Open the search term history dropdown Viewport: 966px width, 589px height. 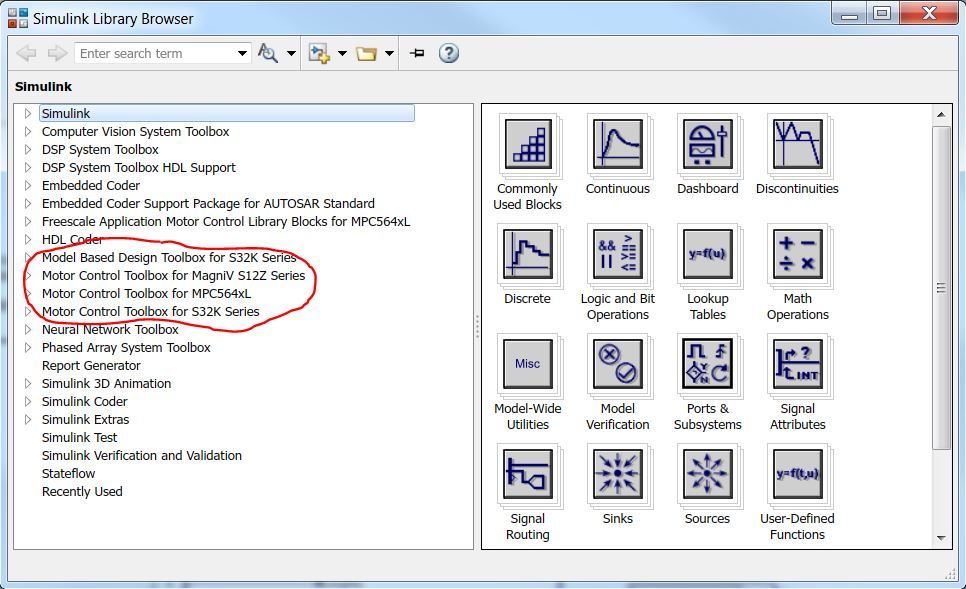pyautogui.click(x=243, y=54)
